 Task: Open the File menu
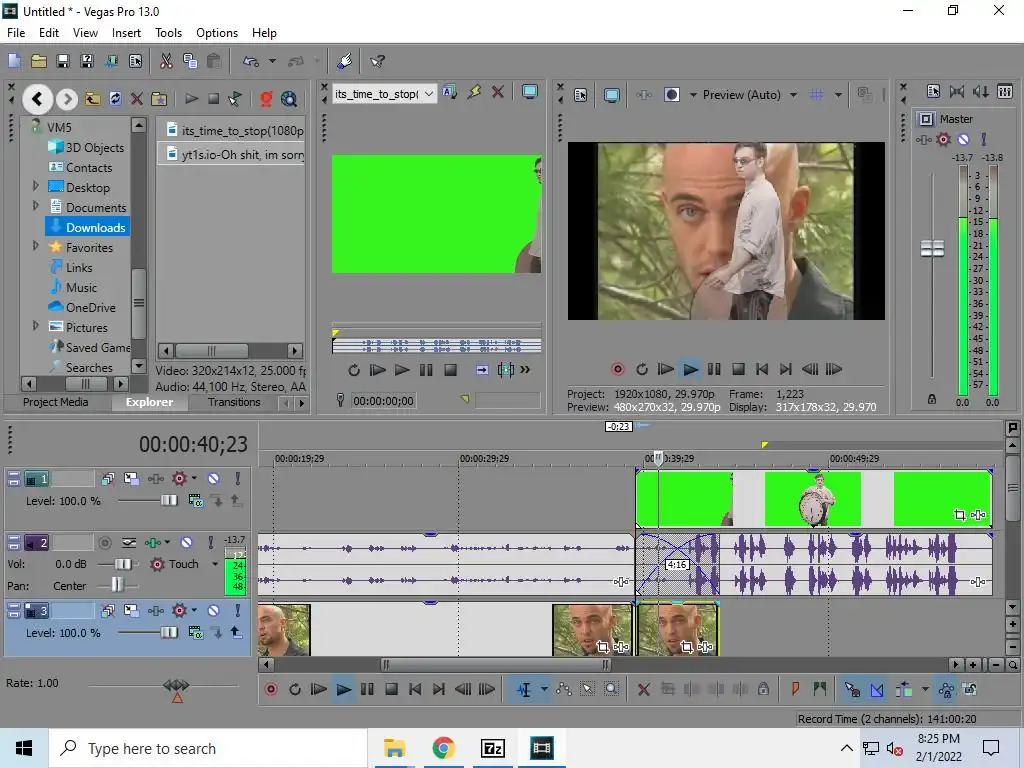(x=16, y=33)
